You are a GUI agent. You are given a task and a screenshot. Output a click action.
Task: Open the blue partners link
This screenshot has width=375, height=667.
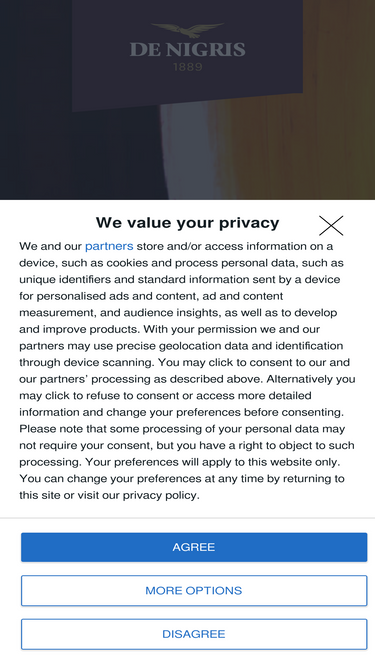point(109,246)
